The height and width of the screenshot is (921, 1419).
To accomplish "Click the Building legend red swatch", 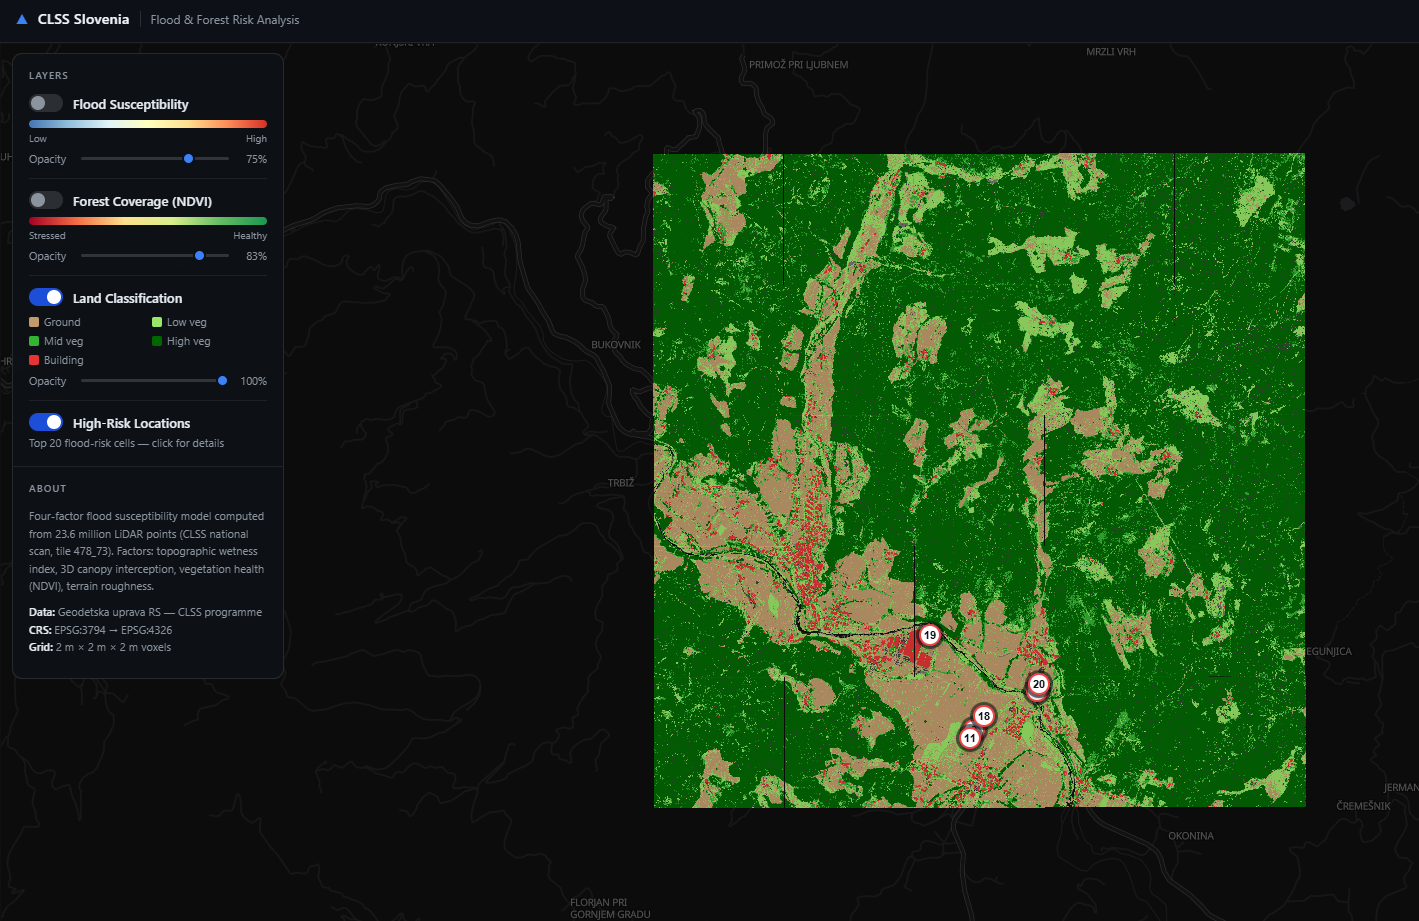I will point(34,360).
